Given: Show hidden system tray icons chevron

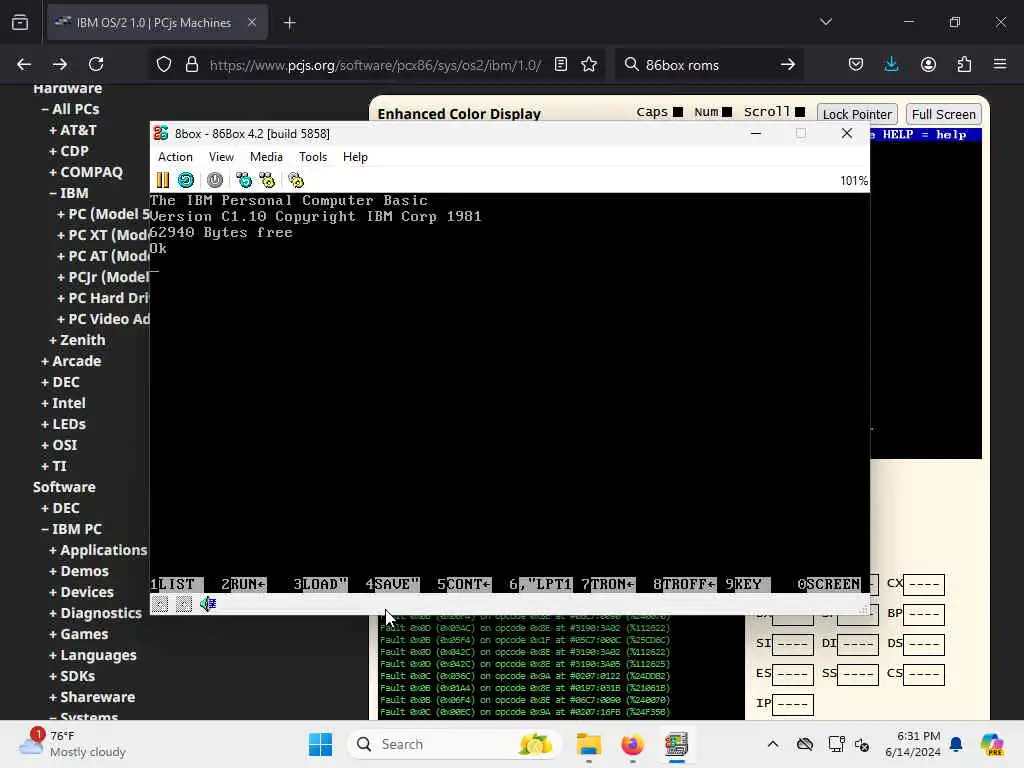Looking at the screenshot, I should 773,744.
